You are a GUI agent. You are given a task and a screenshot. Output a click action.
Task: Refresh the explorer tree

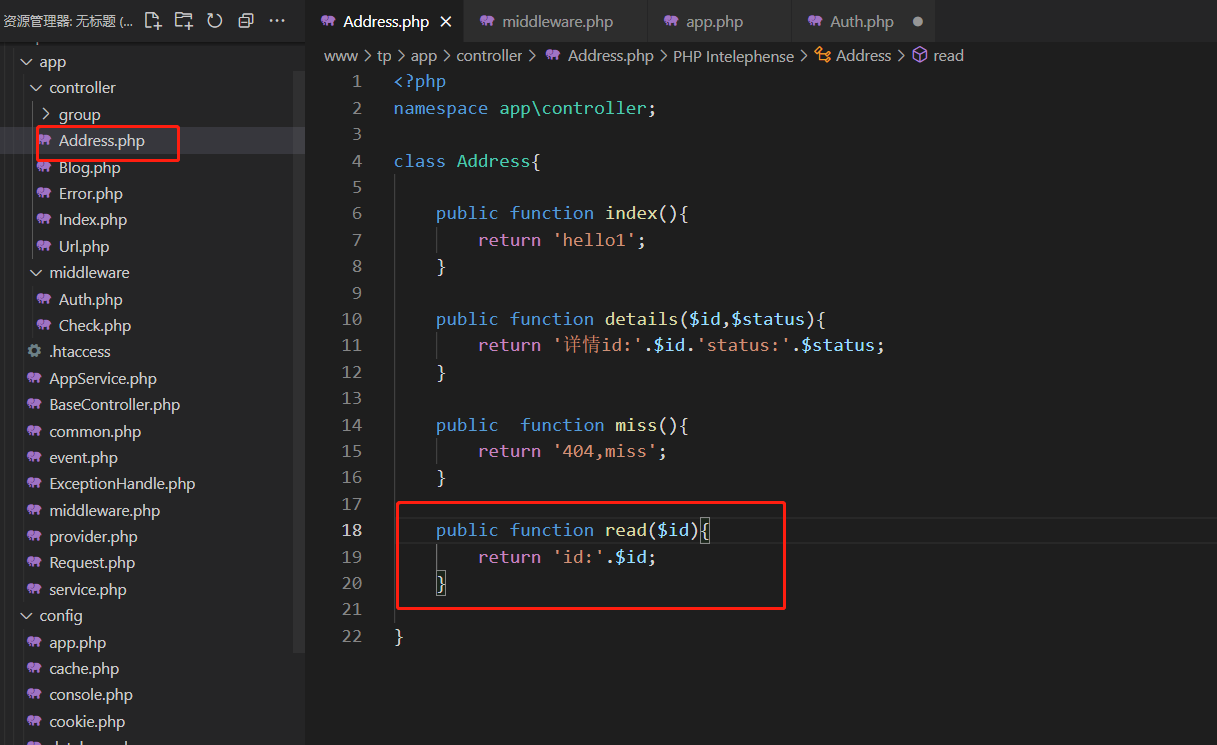(215, 20)
